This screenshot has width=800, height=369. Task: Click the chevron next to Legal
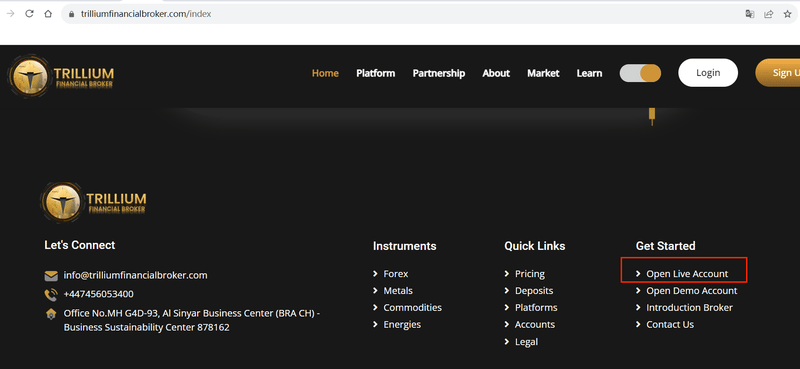coord(507,342)
